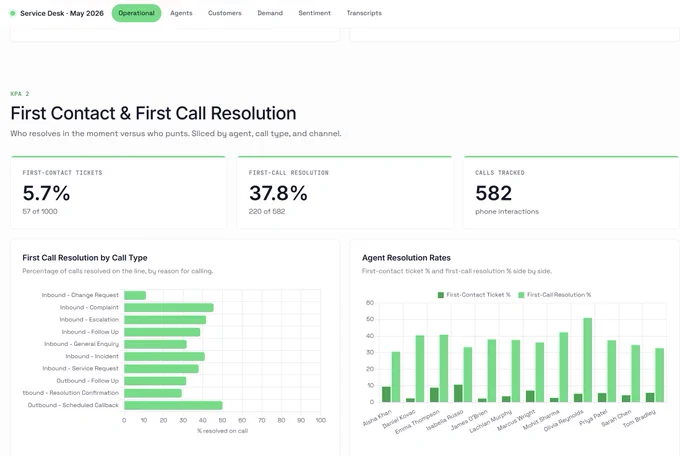This screenshot has height=456, width=680.
Task: Click the First-Call Resolution 37.8% card
Action: (x=345, y=192)
